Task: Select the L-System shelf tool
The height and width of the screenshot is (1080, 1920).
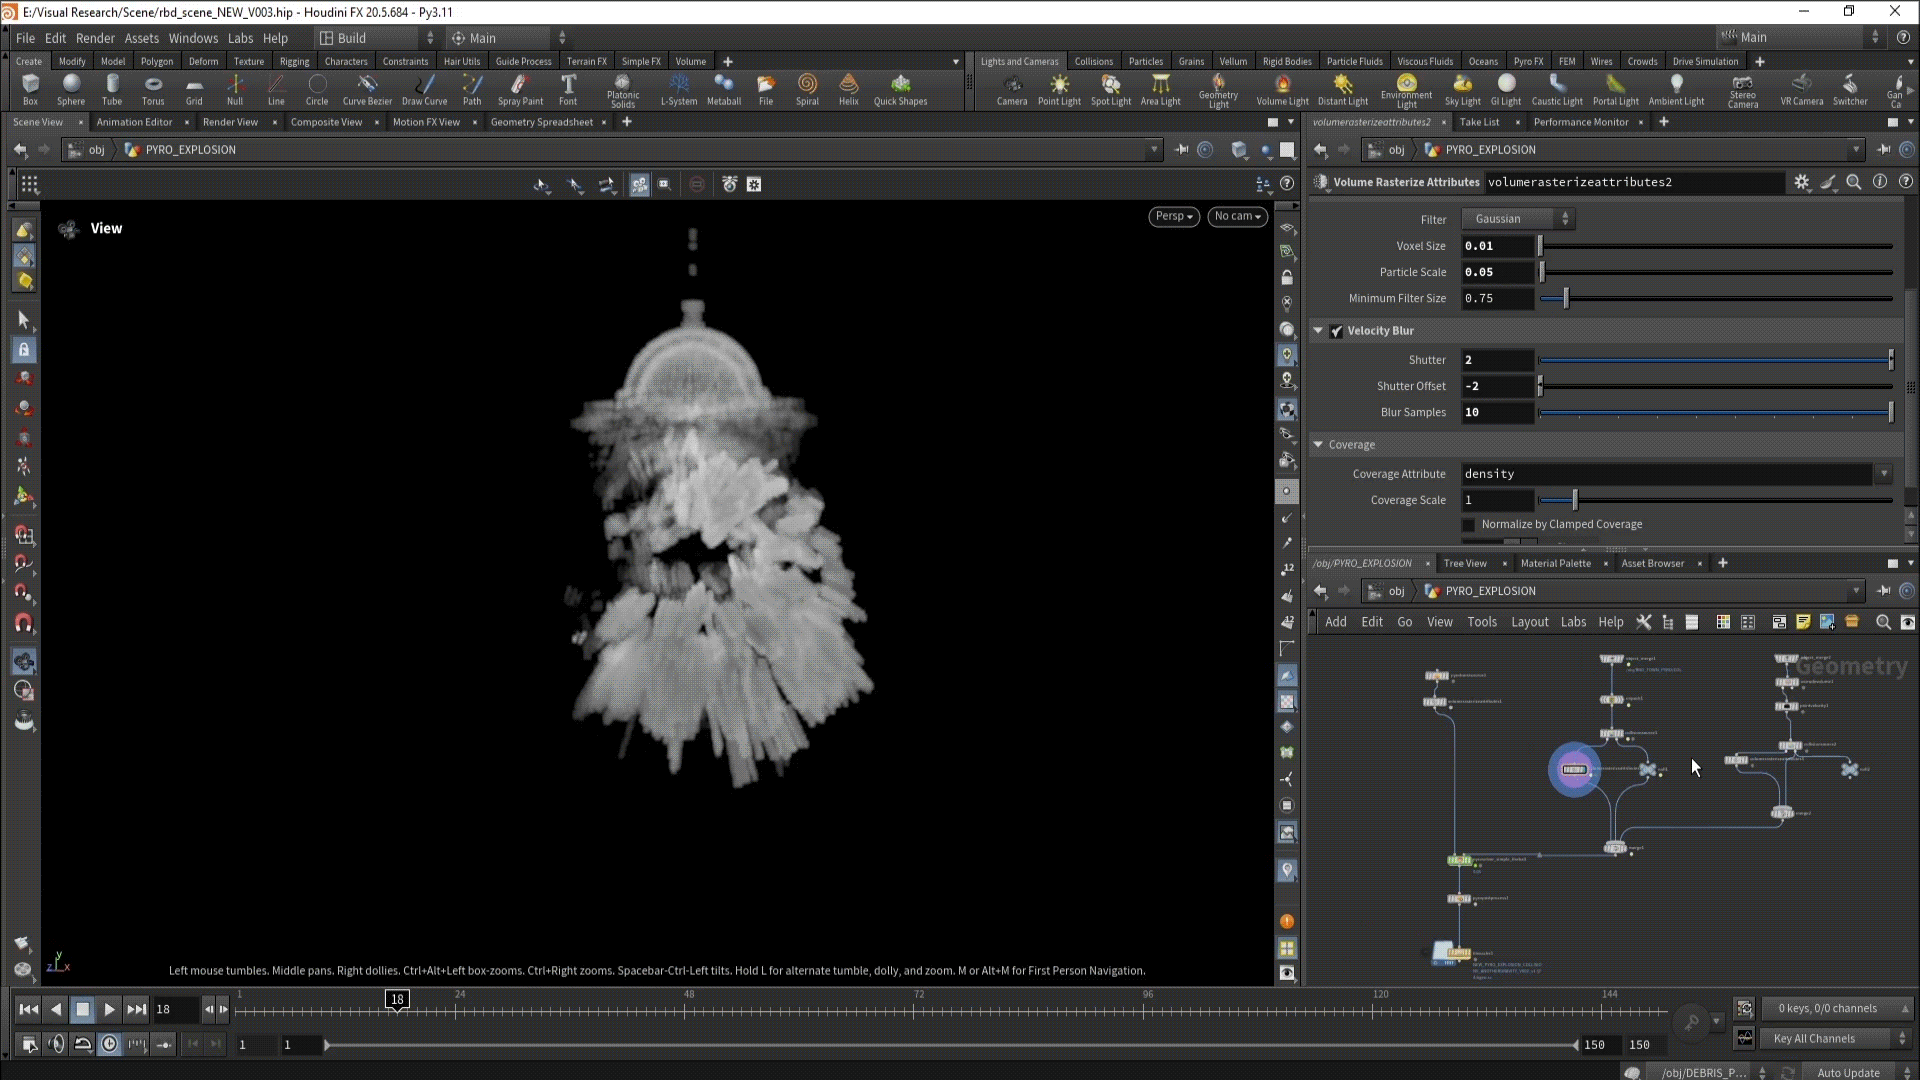Action: [x=679, y=88]
